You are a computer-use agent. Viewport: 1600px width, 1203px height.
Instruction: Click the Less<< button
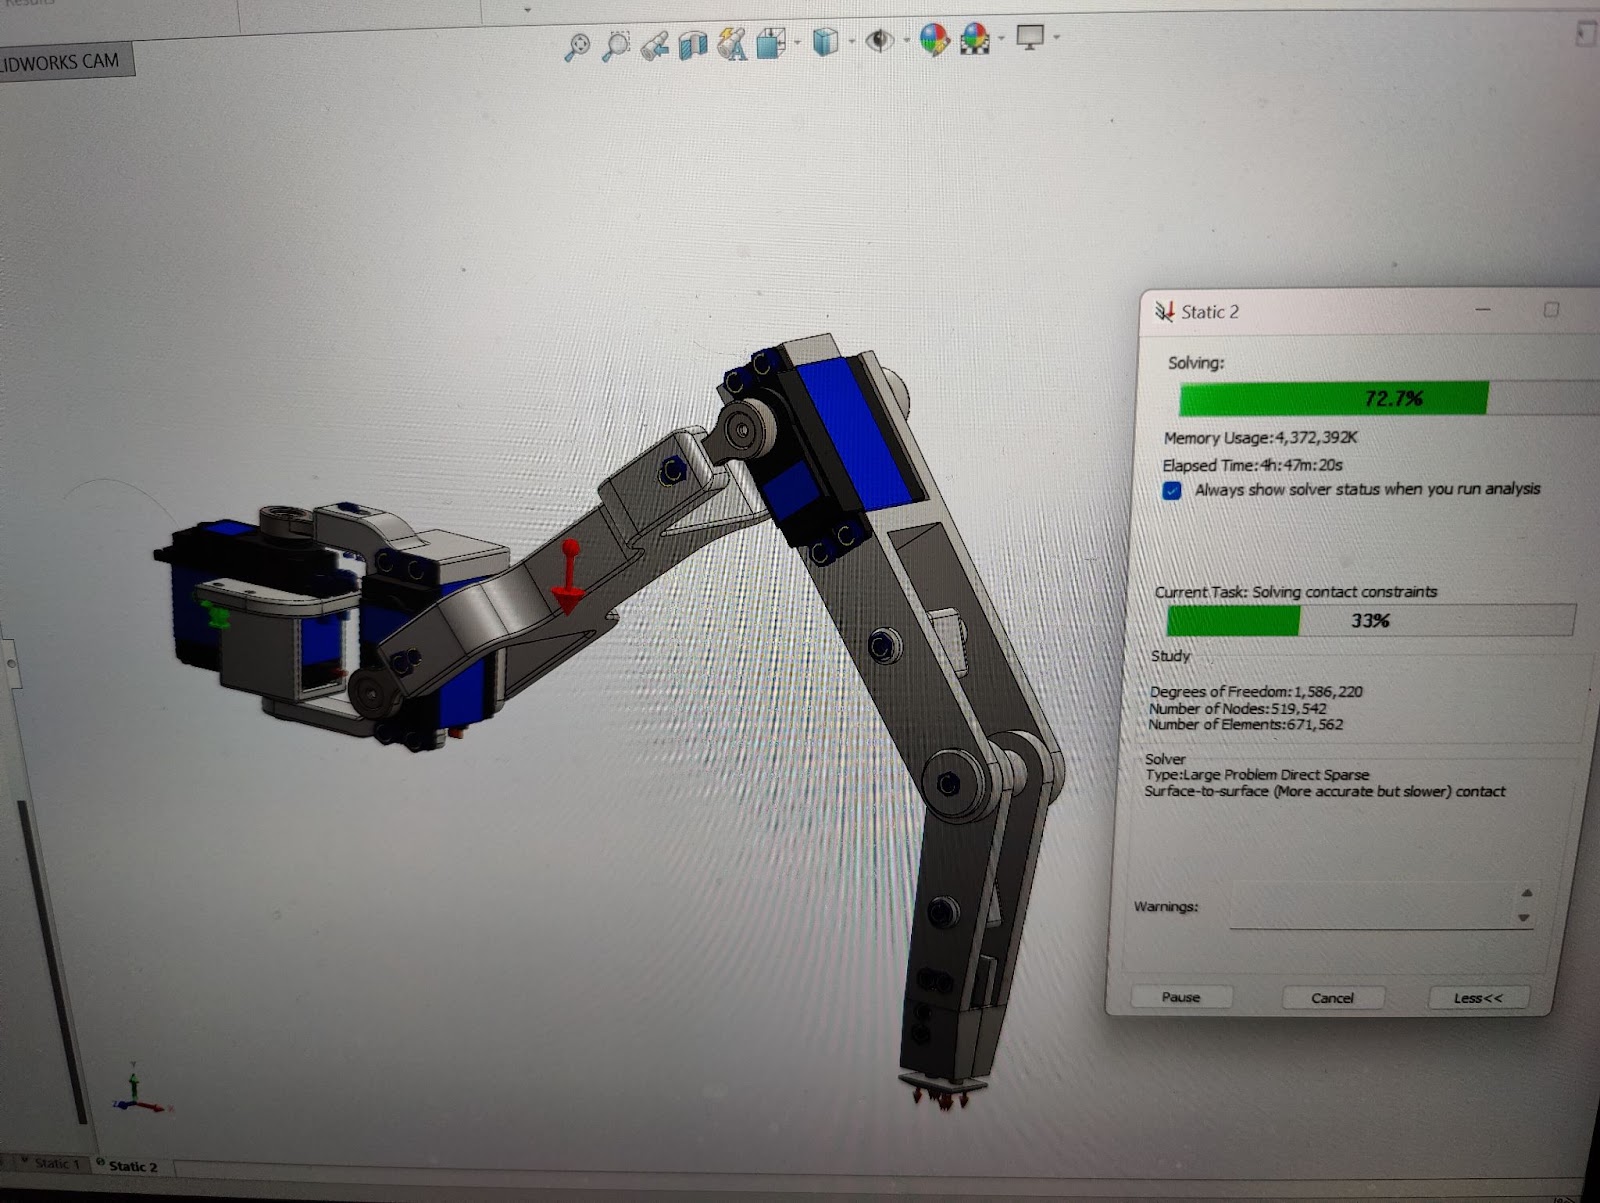1478,998
